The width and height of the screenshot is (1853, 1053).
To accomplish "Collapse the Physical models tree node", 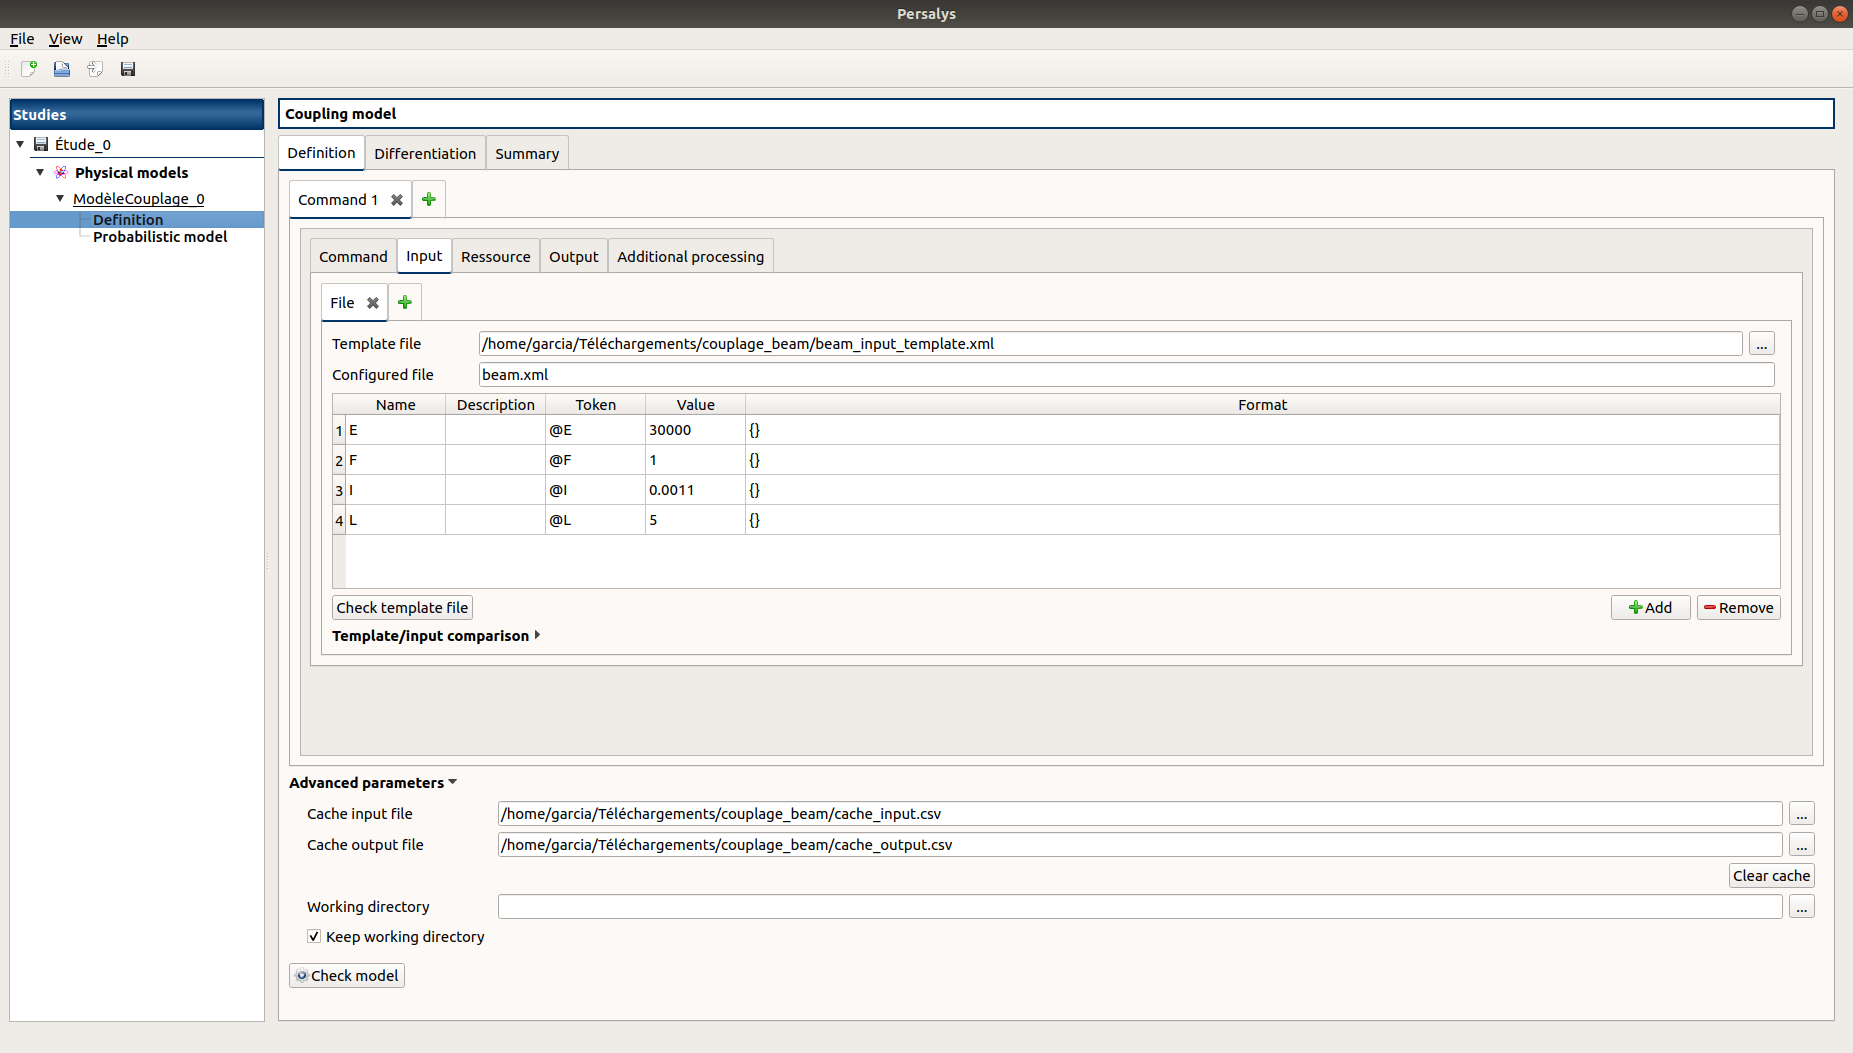I will 40,172.
